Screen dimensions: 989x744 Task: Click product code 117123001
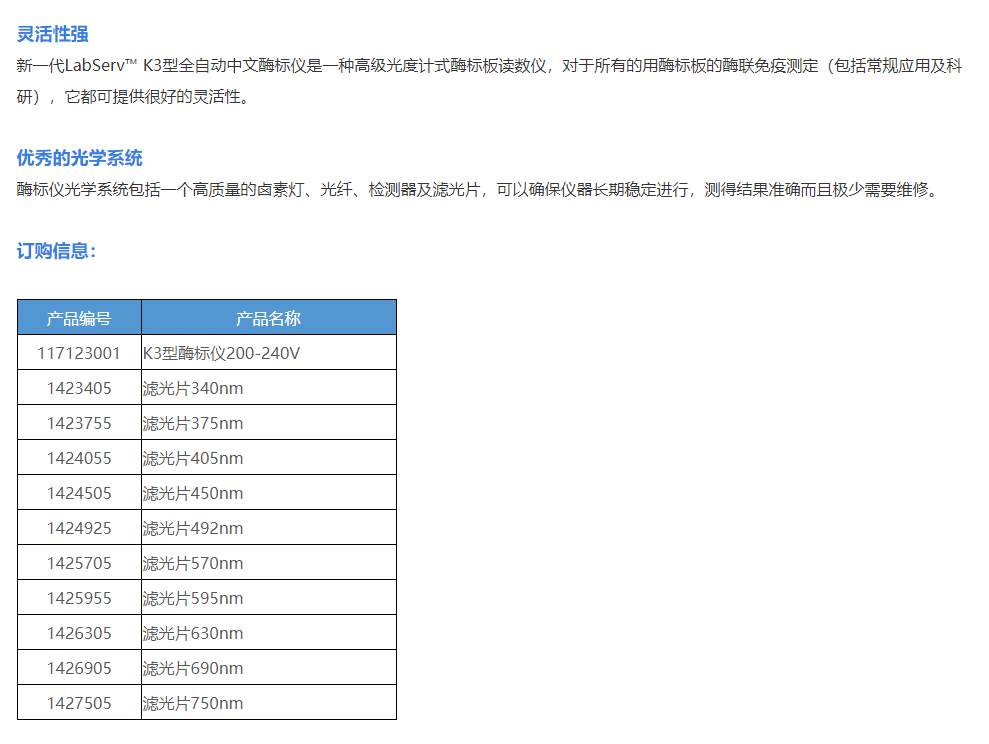[79, 352]
